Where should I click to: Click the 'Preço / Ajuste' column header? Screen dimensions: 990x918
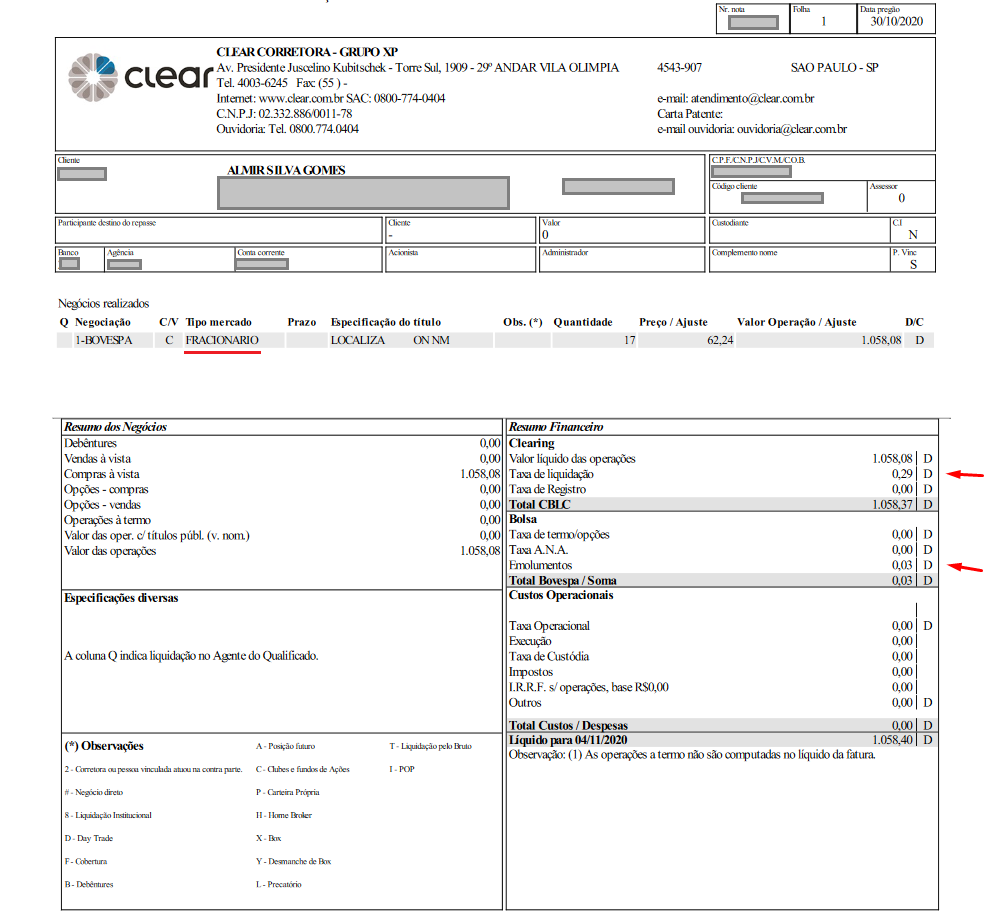point(673,322)
